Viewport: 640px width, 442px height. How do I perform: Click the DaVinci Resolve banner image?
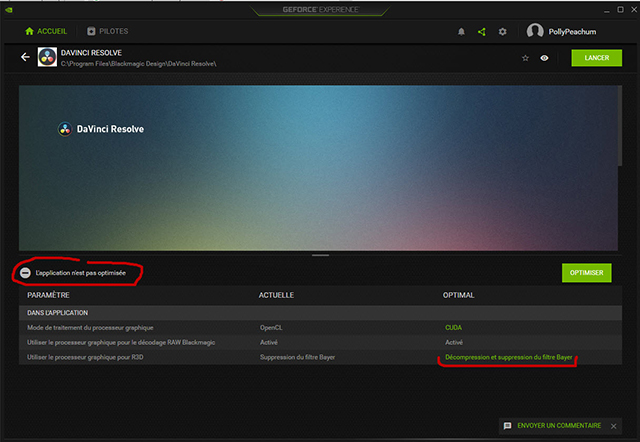point(318,168)
